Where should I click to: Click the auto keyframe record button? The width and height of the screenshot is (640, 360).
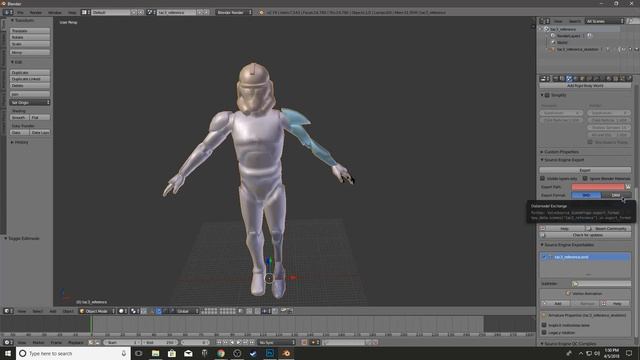click(304, 342)
